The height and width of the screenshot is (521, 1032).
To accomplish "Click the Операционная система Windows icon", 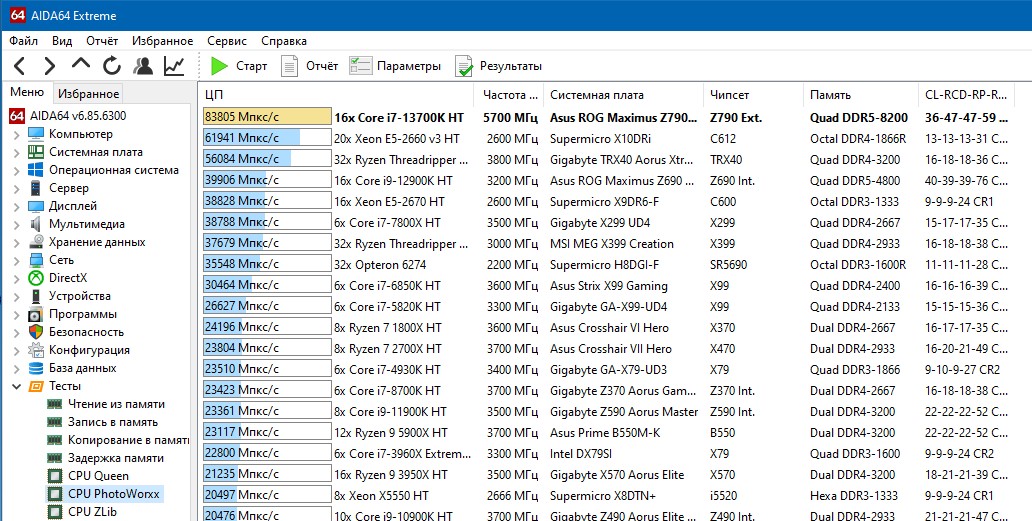I will 36,170.
